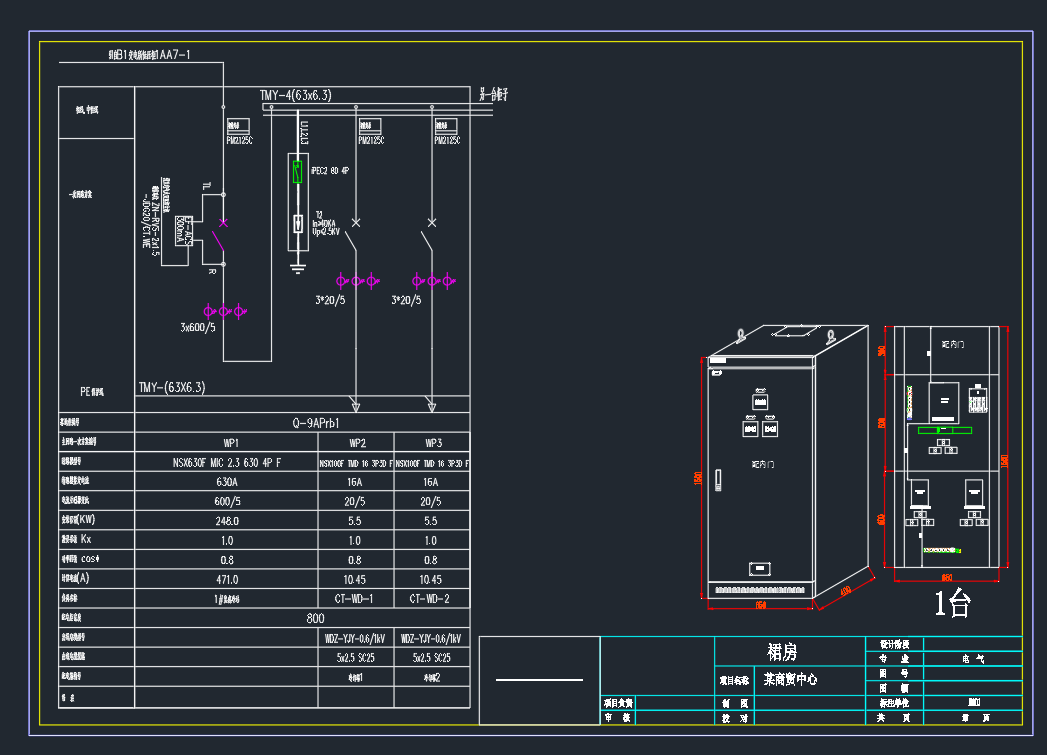Click 20/5 table cell under WP2
Viewport: 1047px width, 755px height.
(x=355, y=501)
